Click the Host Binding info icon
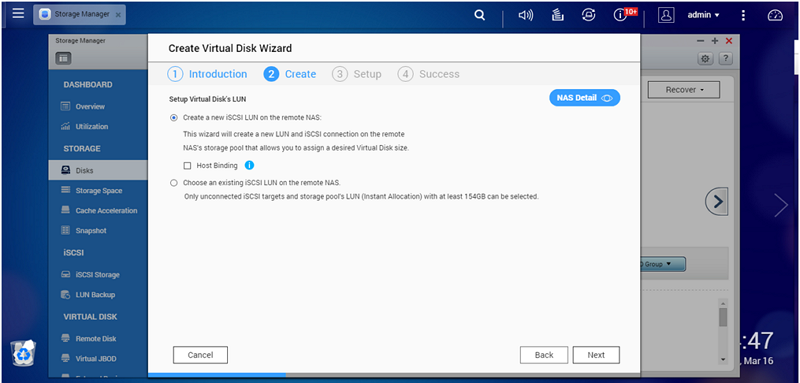This screenshot has height=383, width=800. click(249, 165)
